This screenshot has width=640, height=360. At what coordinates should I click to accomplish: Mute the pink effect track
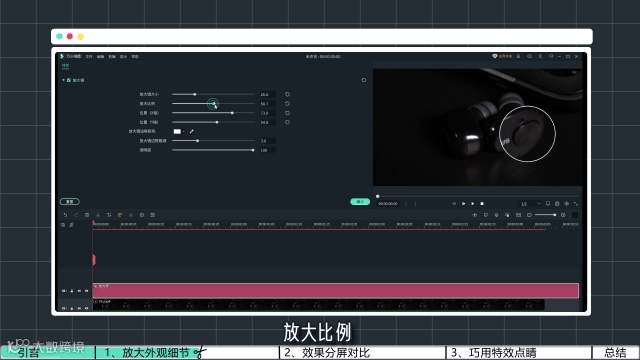click(79, 291)
